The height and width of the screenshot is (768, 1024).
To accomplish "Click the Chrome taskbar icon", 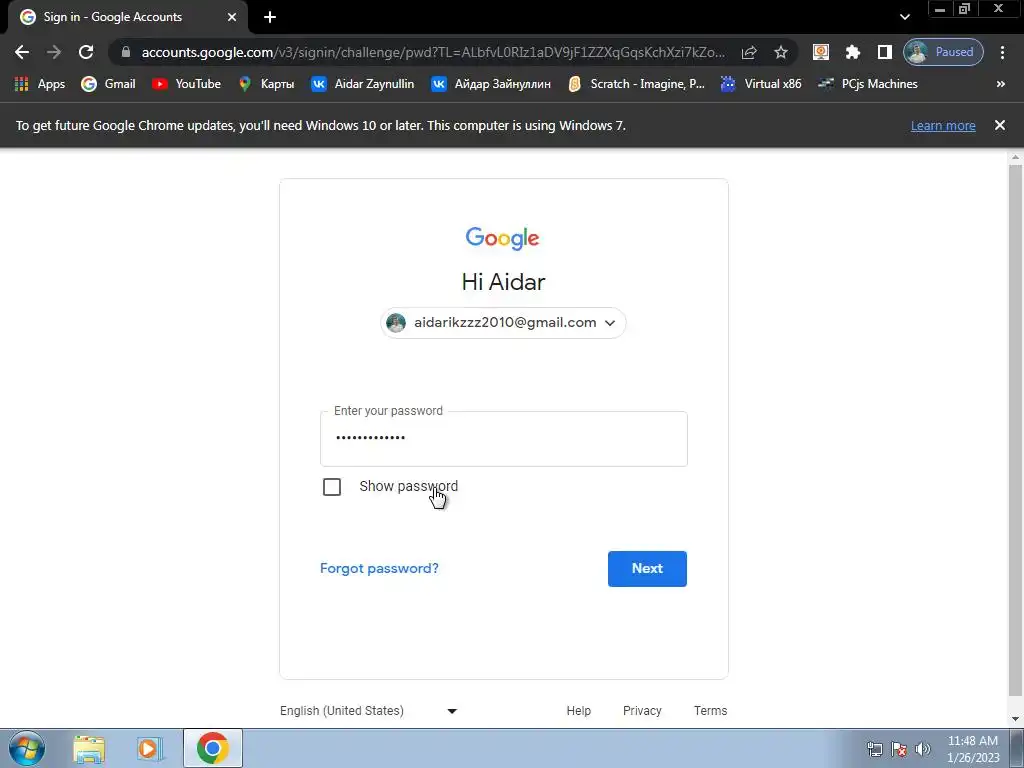I will 212,748.
